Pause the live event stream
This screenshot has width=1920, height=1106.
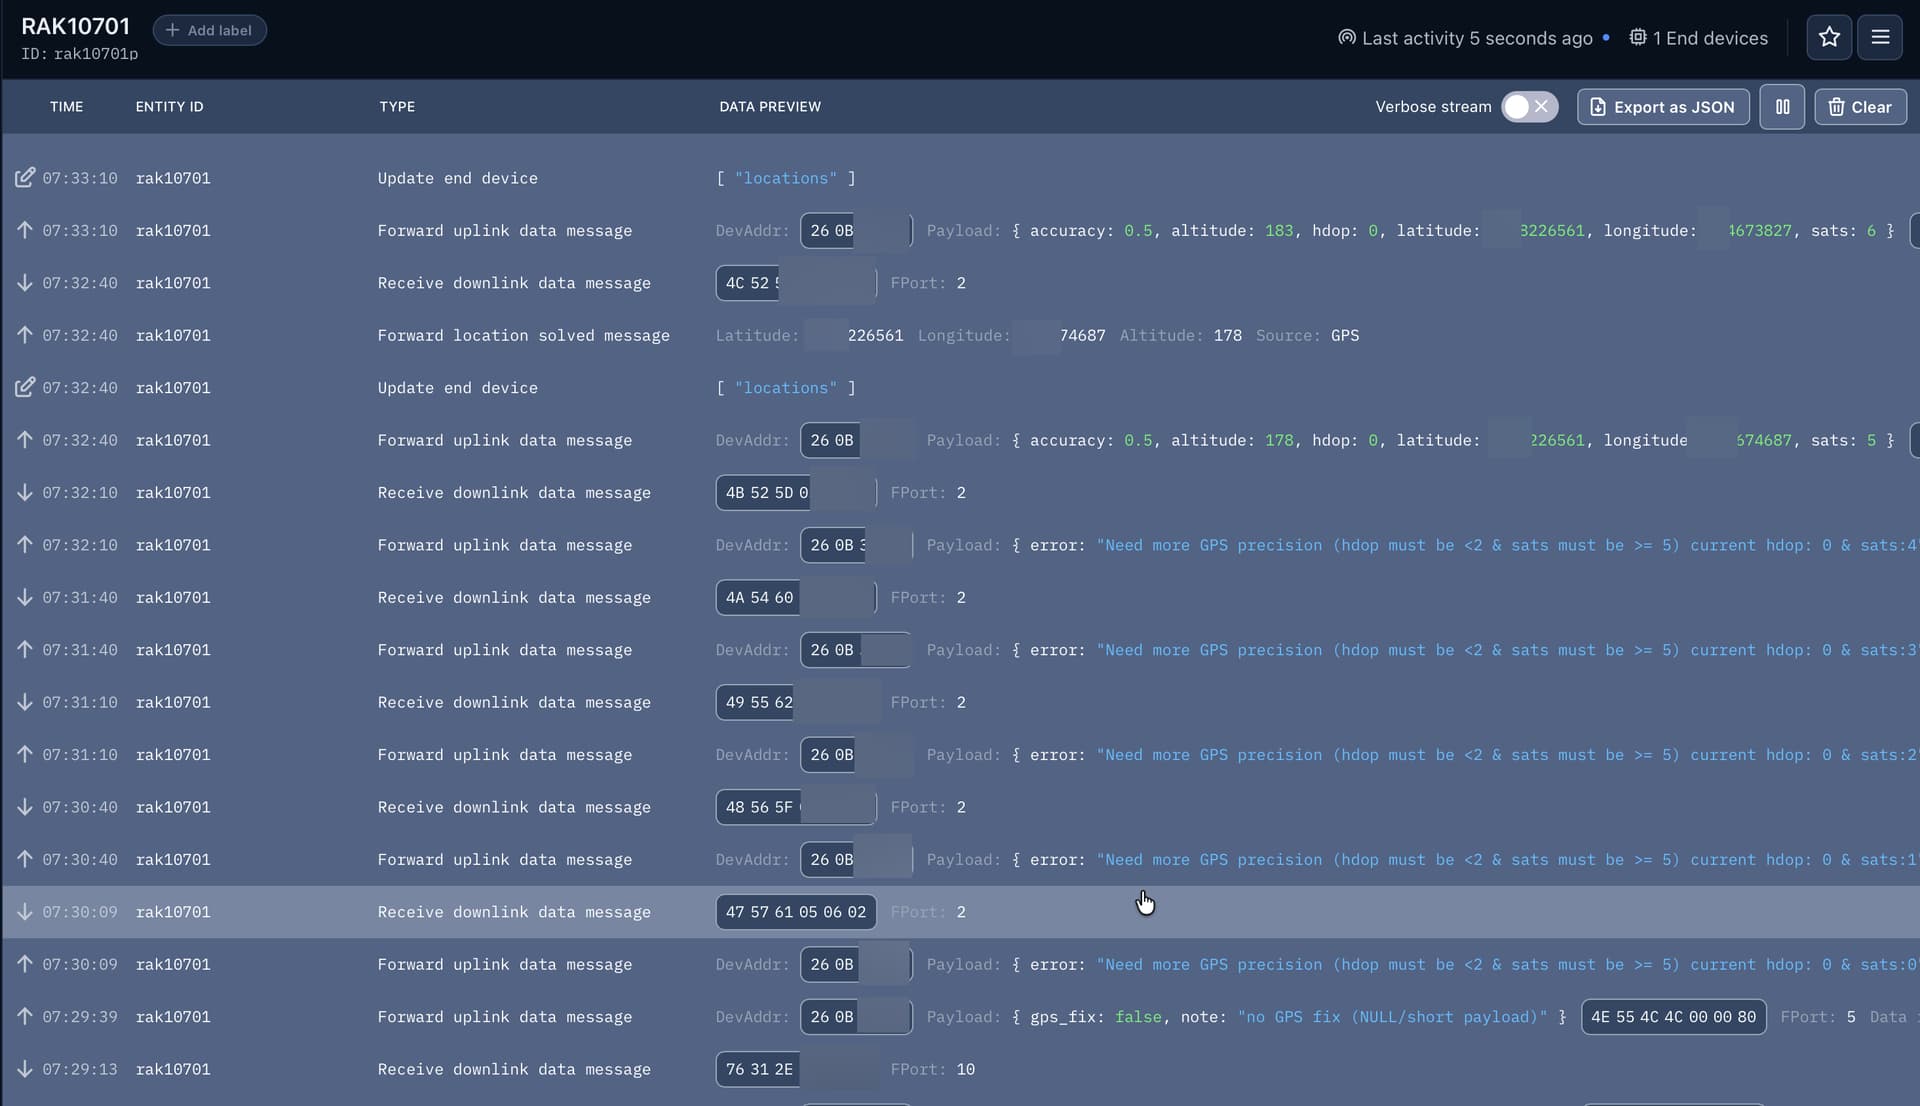tap(1782, 107)
